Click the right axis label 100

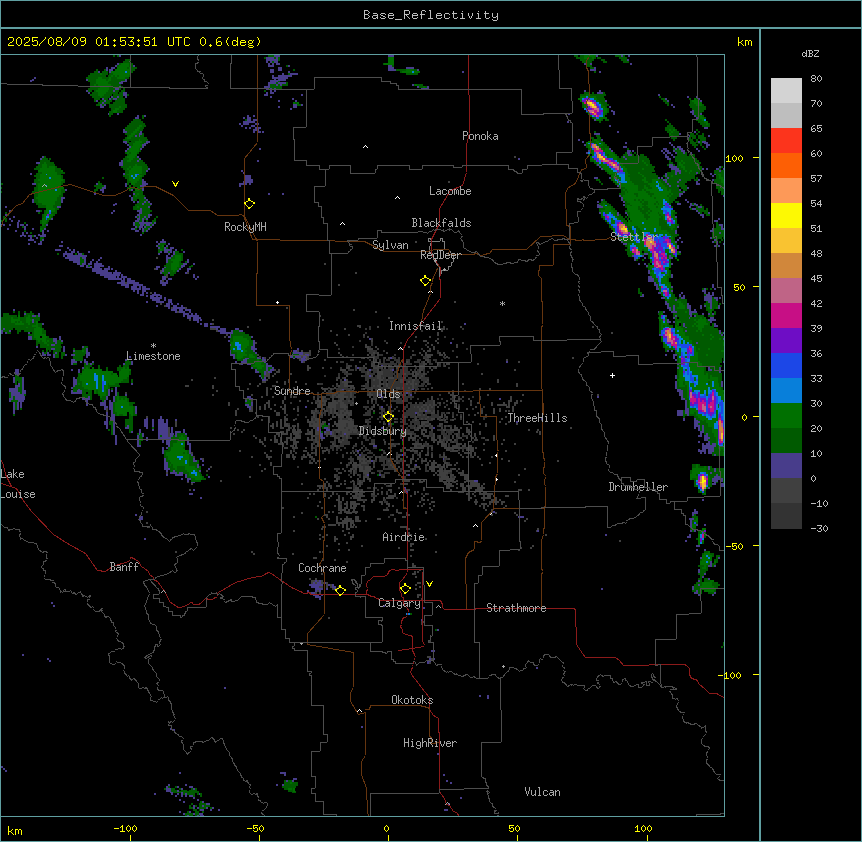tap(734, 158)
